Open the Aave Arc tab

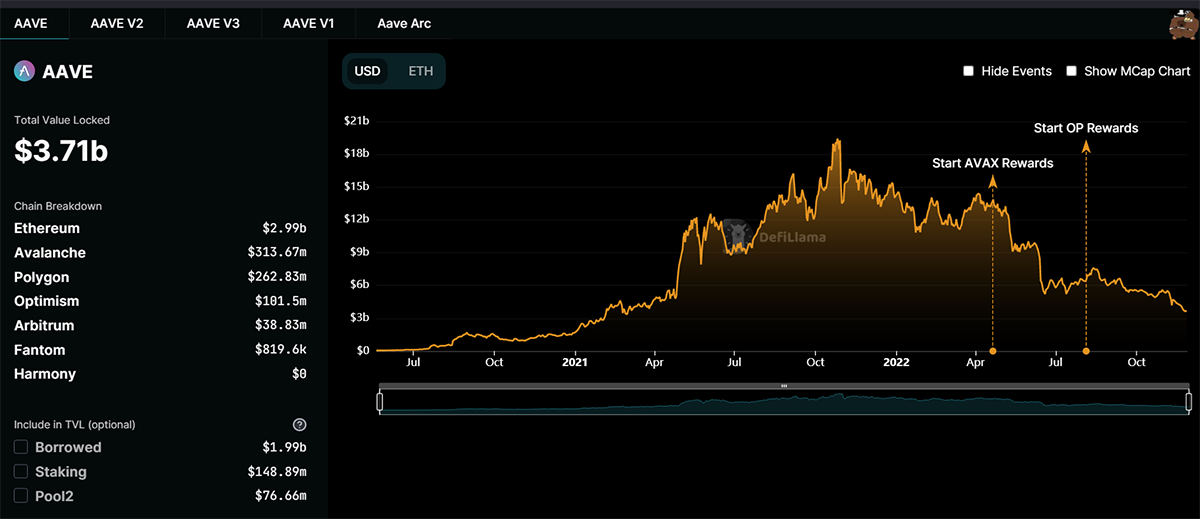tap(404, 22)
